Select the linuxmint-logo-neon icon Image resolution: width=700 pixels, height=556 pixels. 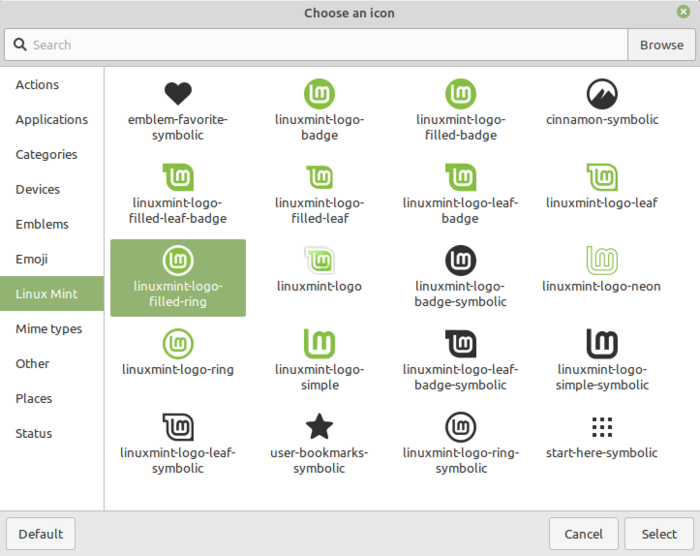click(601, 261)
